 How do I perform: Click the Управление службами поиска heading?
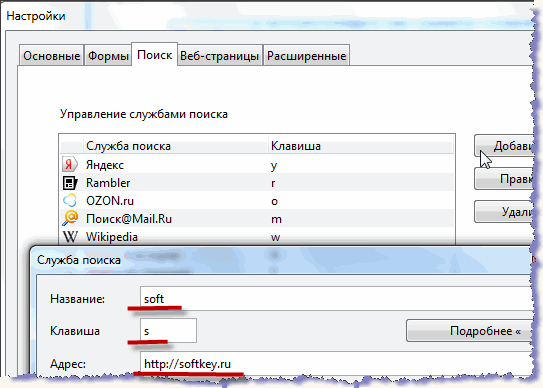[144, 114]
